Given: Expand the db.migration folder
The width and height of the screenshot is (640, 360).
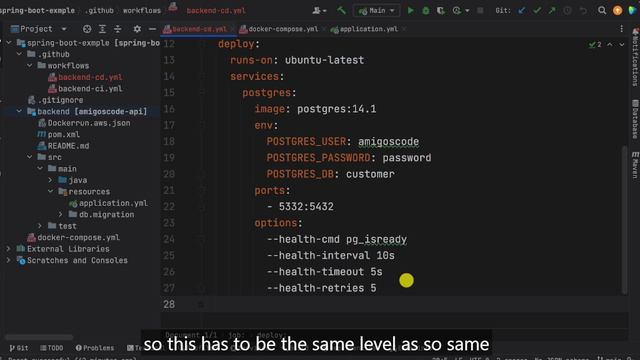Looking at the screenshot, I should pyautogui.click(x=60, y=214).
